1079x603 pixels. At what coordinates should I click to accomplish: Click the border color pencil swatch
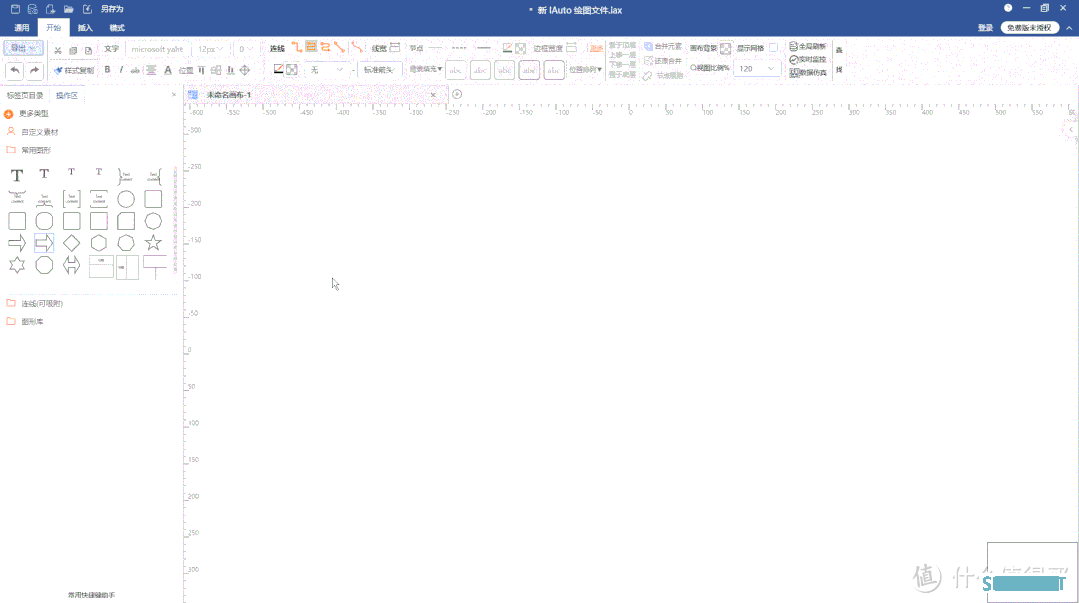[x=507, y=47]
